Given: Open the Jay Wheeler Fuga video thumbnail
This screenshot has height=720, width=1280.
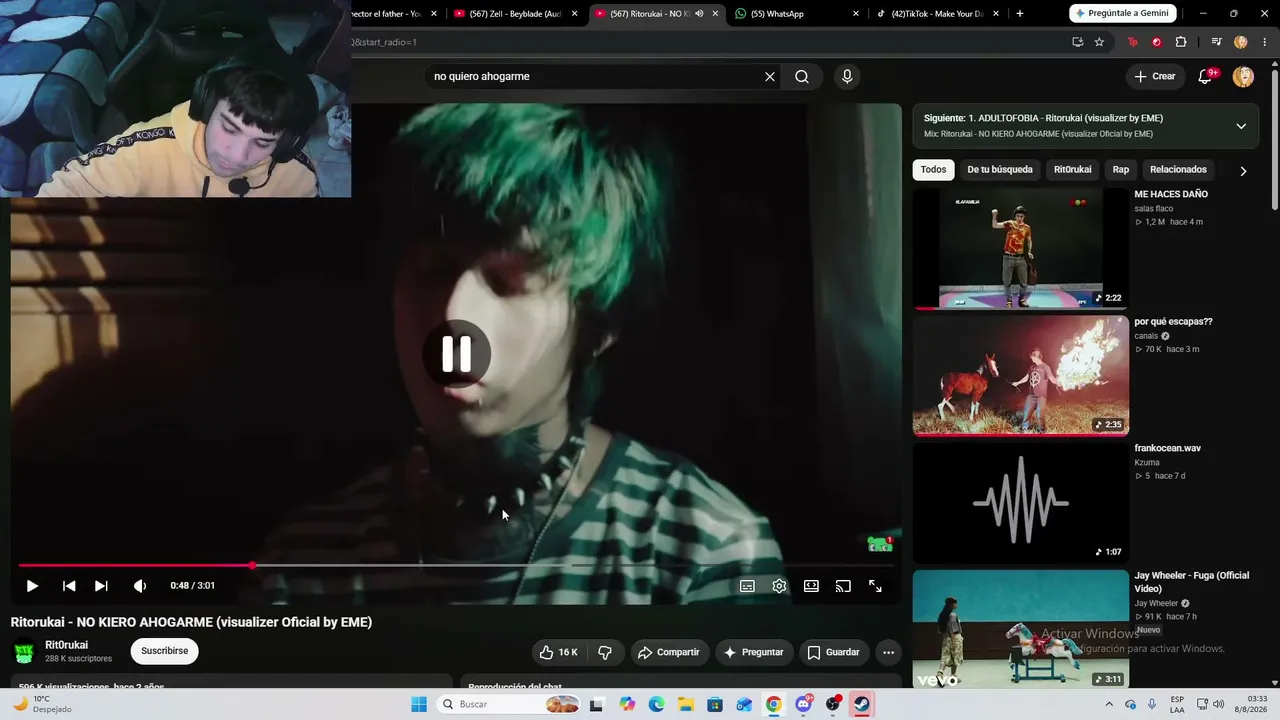Looking at the screenshot, I should click(x=1021, y=629).
